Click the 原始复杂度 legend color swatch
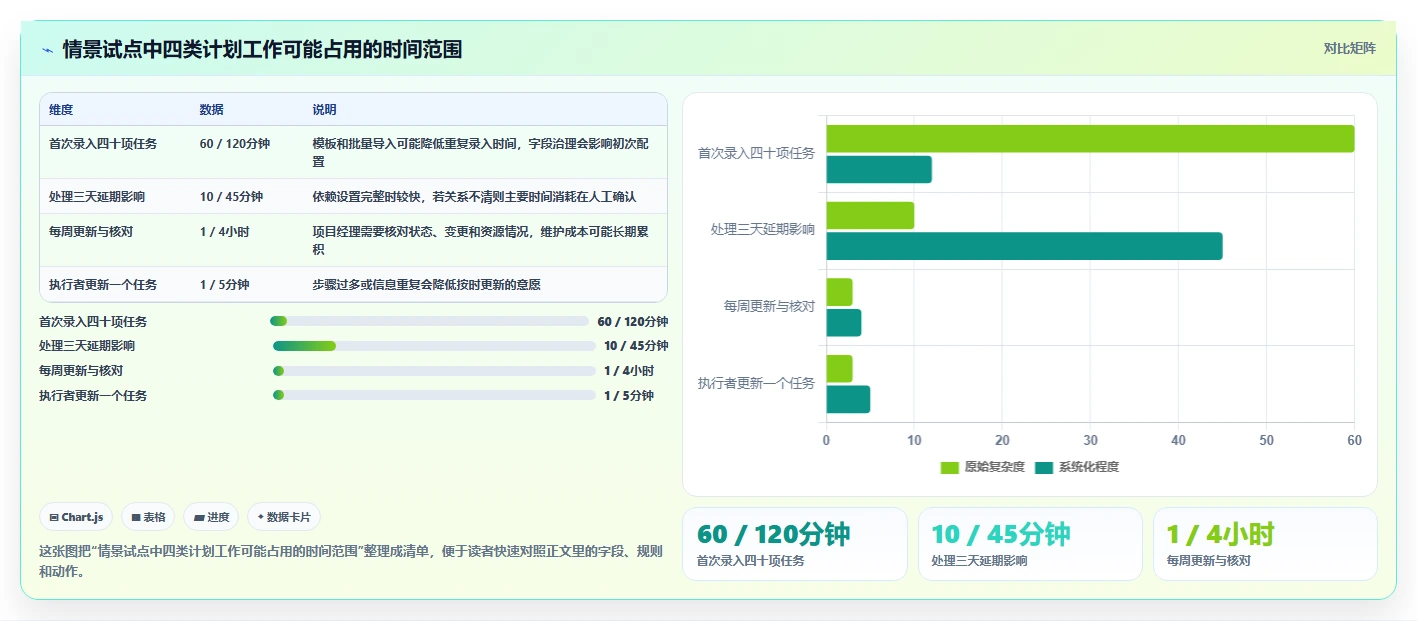This screenshot has width=1417, height=621. [950, 467]
